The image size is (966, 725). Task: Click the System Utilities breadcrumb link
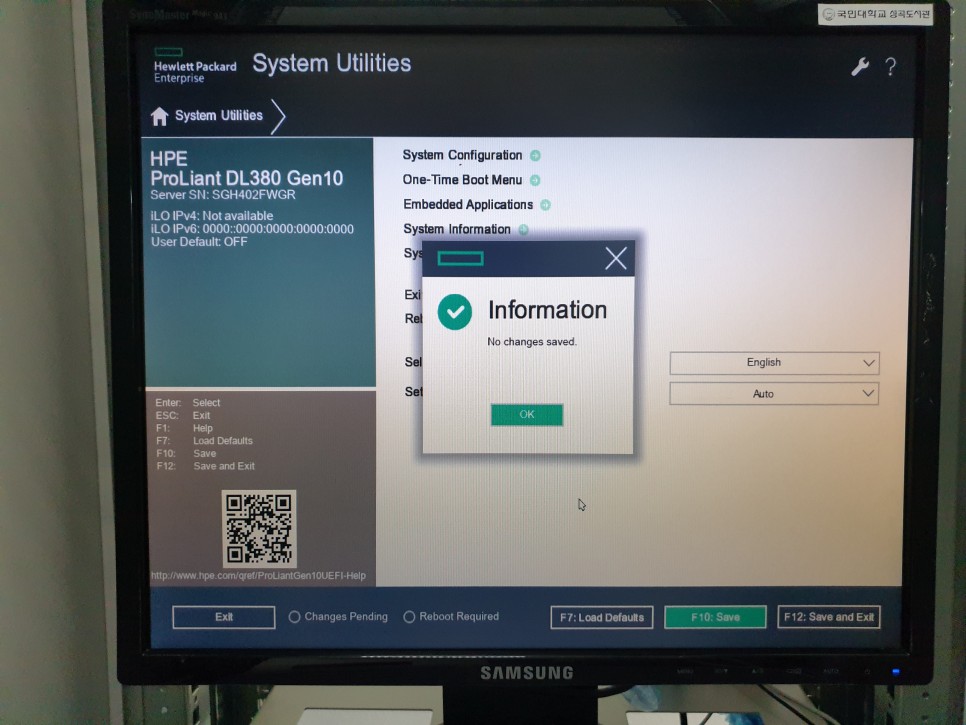tap(219, 116)
